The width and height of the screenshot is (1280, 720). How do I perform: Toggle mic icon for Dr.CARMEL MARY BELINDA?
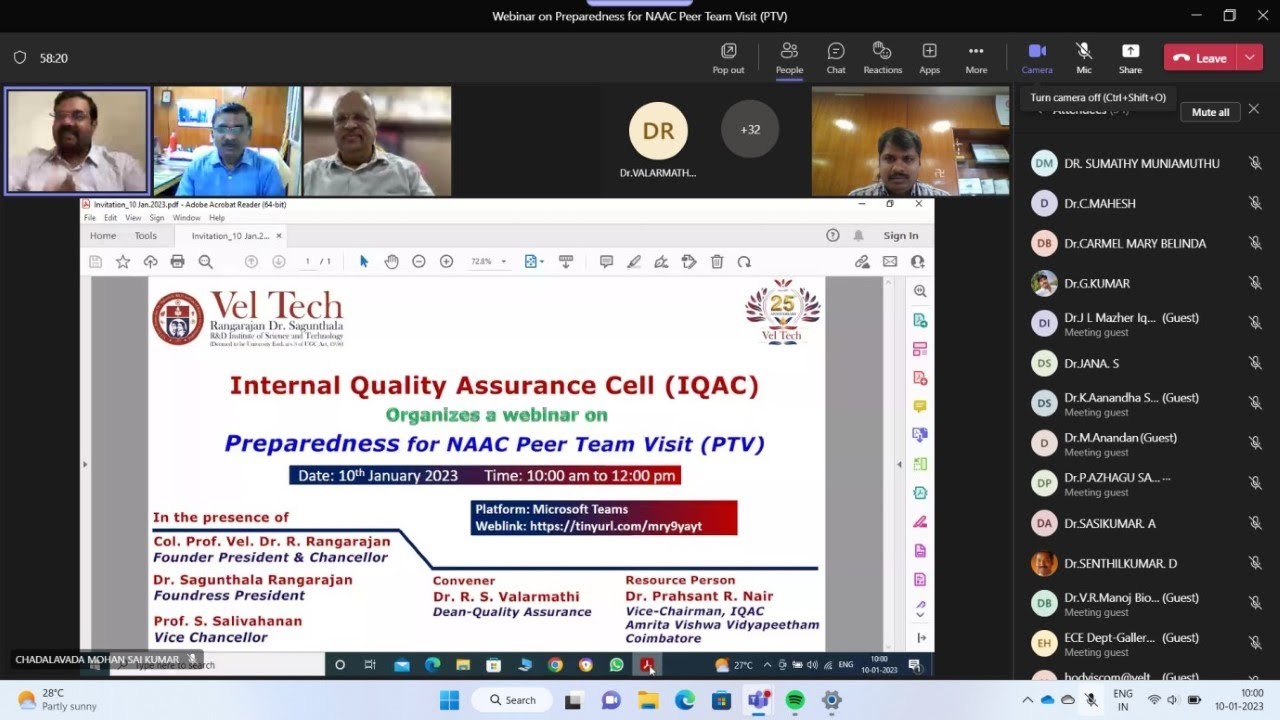click(1255, 243)
